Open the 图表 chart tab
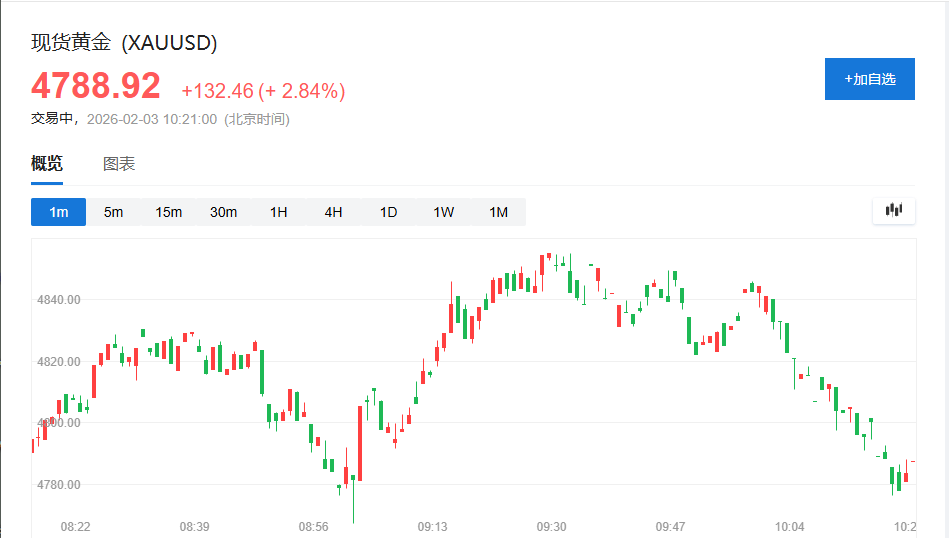Screen dimensions: 949x538 [119, 164]
